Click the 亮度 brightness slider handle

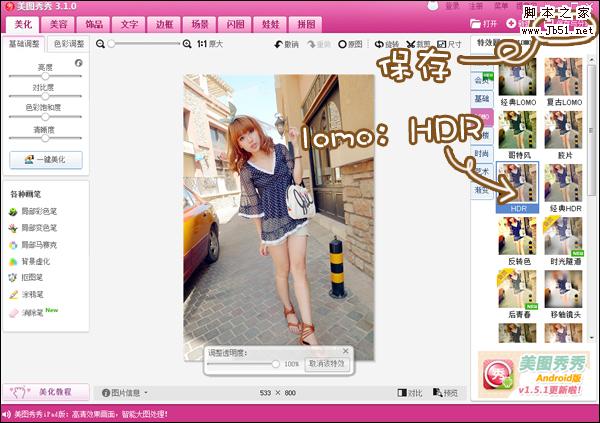(45, 76)
